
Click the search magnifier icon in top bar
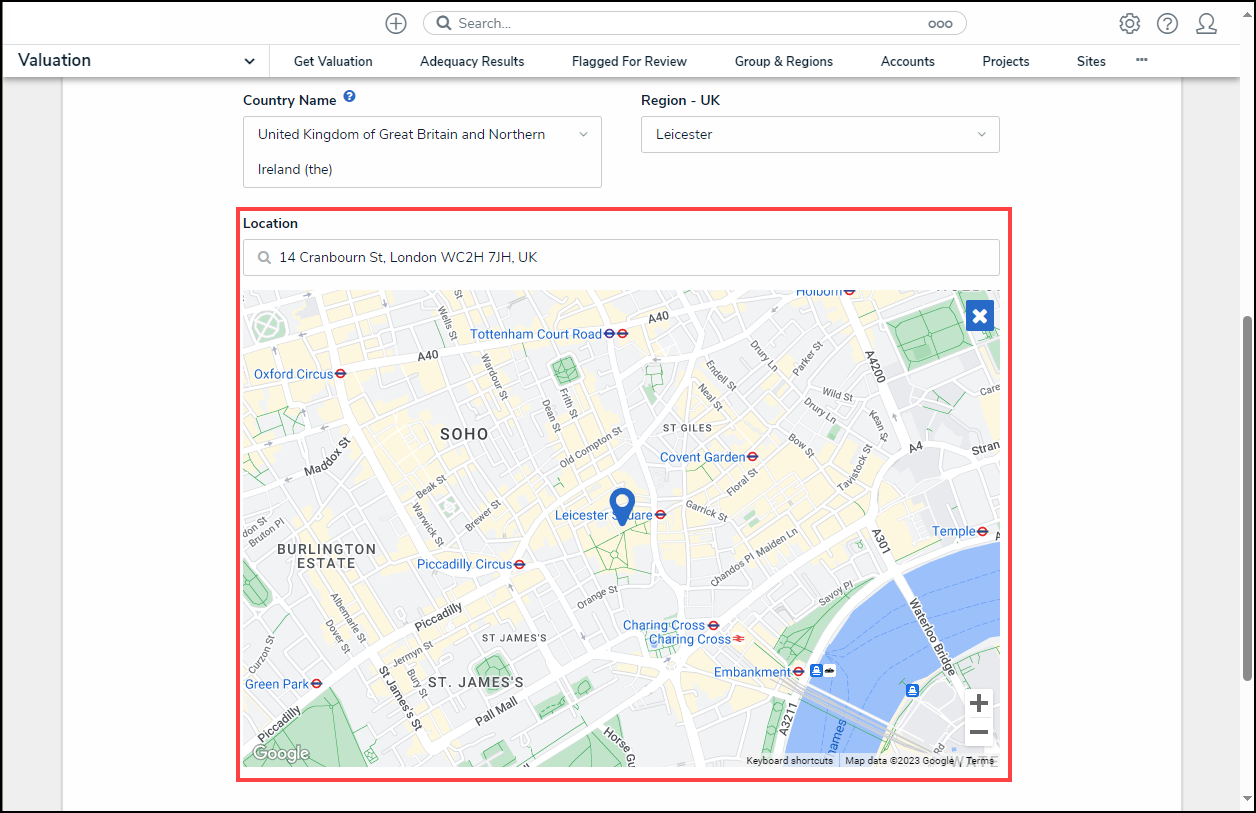click(x=445, y=23)
